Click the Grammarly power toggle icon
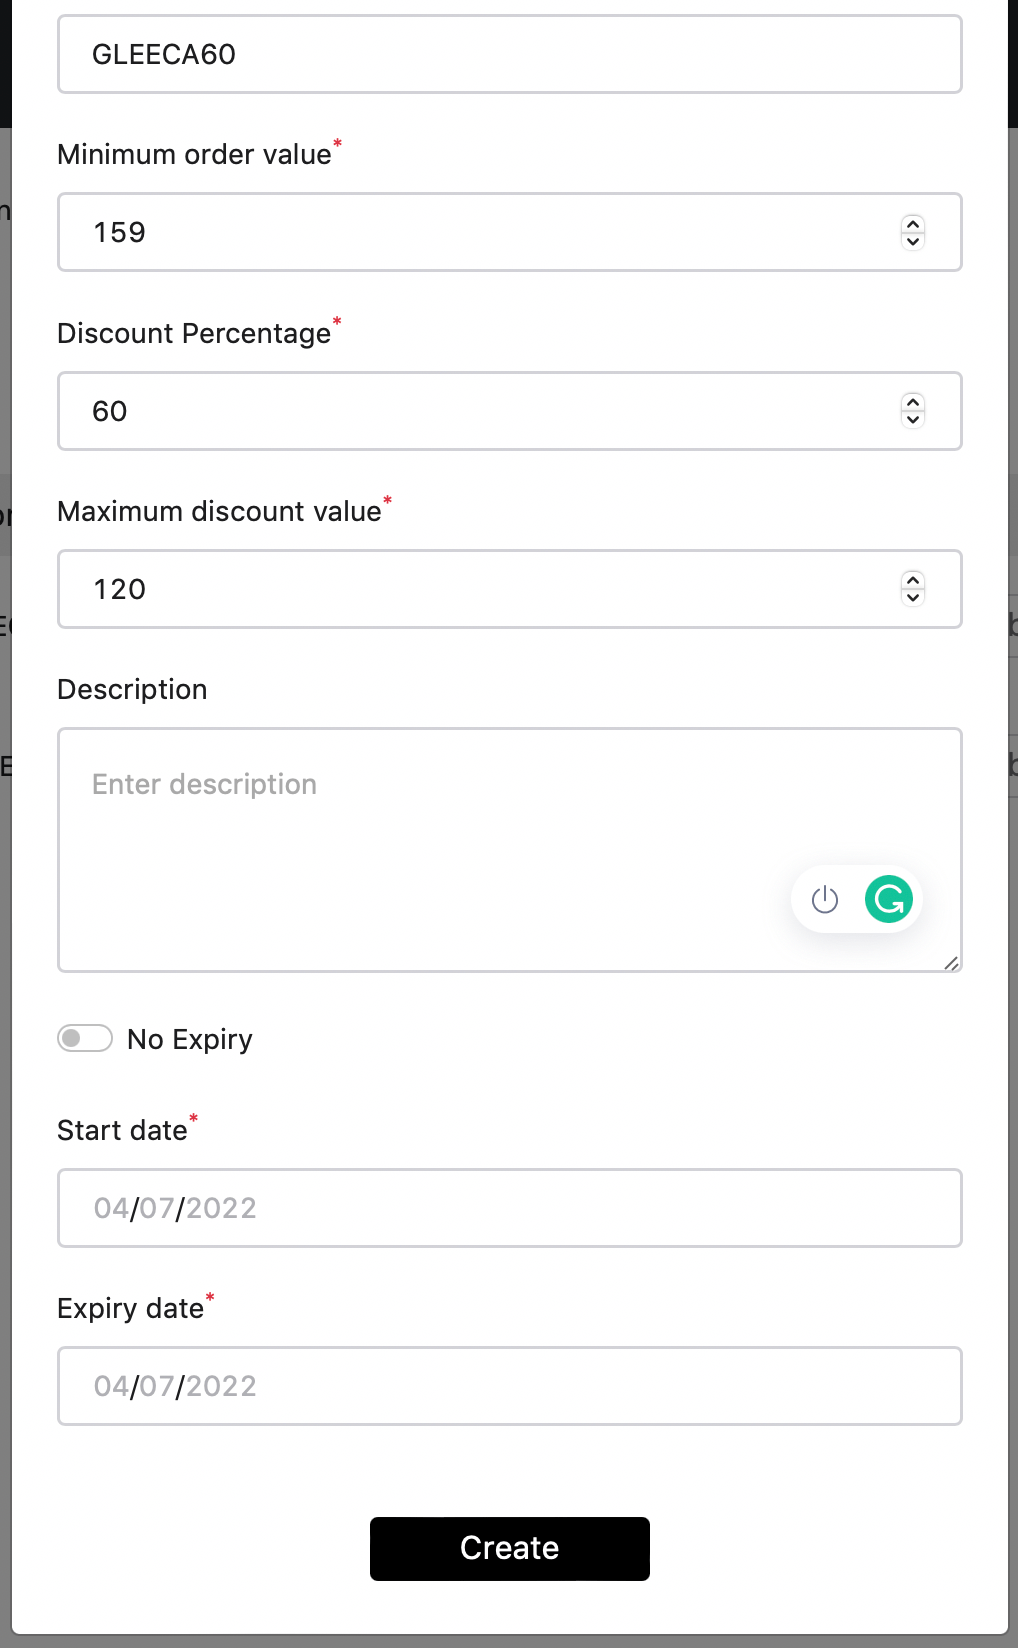Screen dimensions: 1018x1648 [x=825, y=899]
